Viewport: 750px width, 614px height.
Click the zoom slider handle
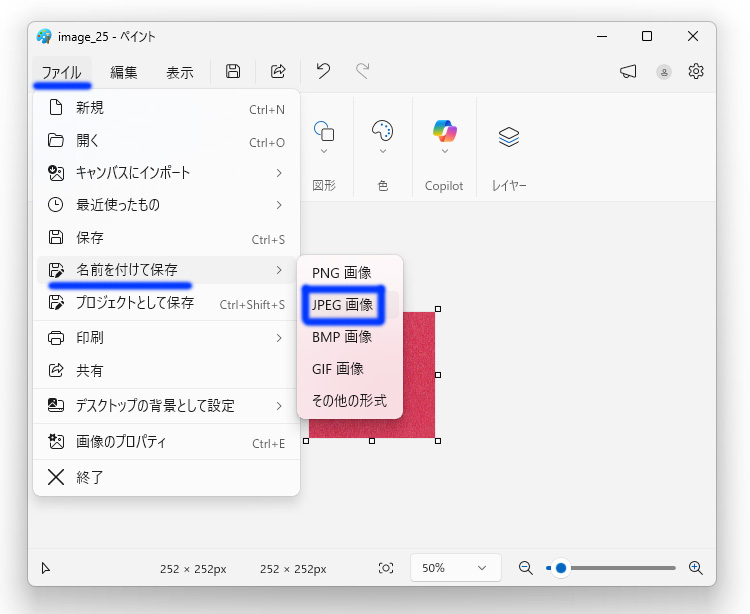coord(561,568)
